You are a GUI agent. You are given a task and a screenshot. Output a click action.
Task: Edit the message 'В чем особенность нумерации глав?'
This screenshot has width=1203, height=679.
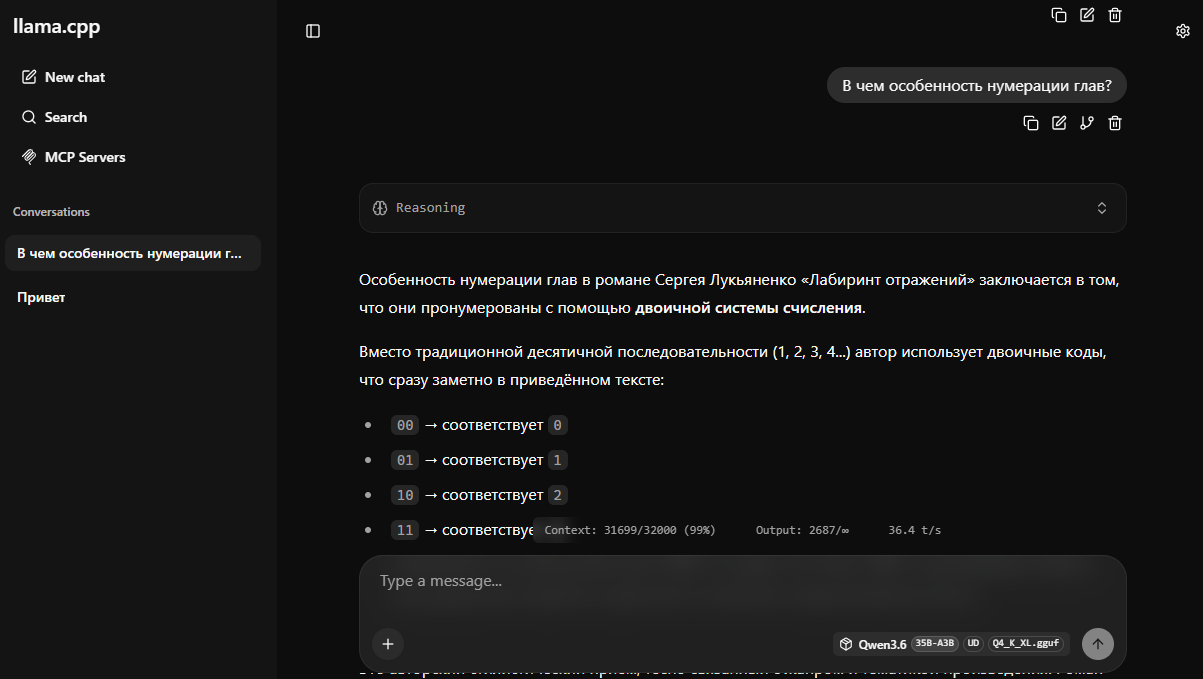click(1059, 123)
